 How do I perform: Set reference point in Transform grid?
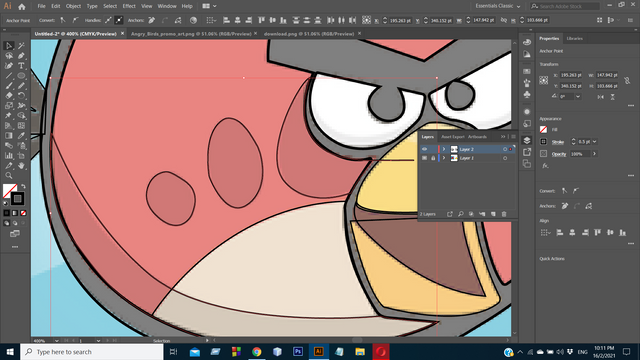tap(544, 80)
